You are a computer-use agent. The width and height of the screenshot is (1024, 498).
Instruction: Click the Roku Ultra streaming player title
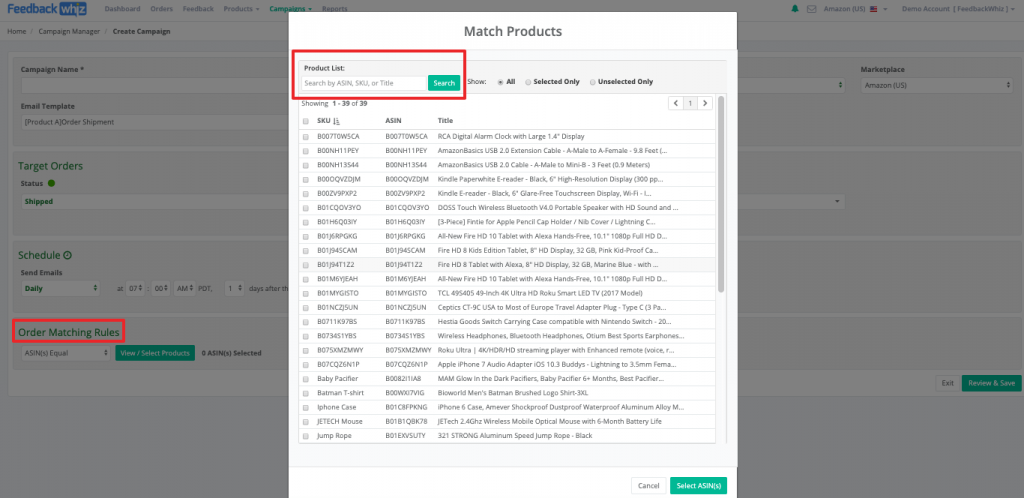click(x=556, y=350)
